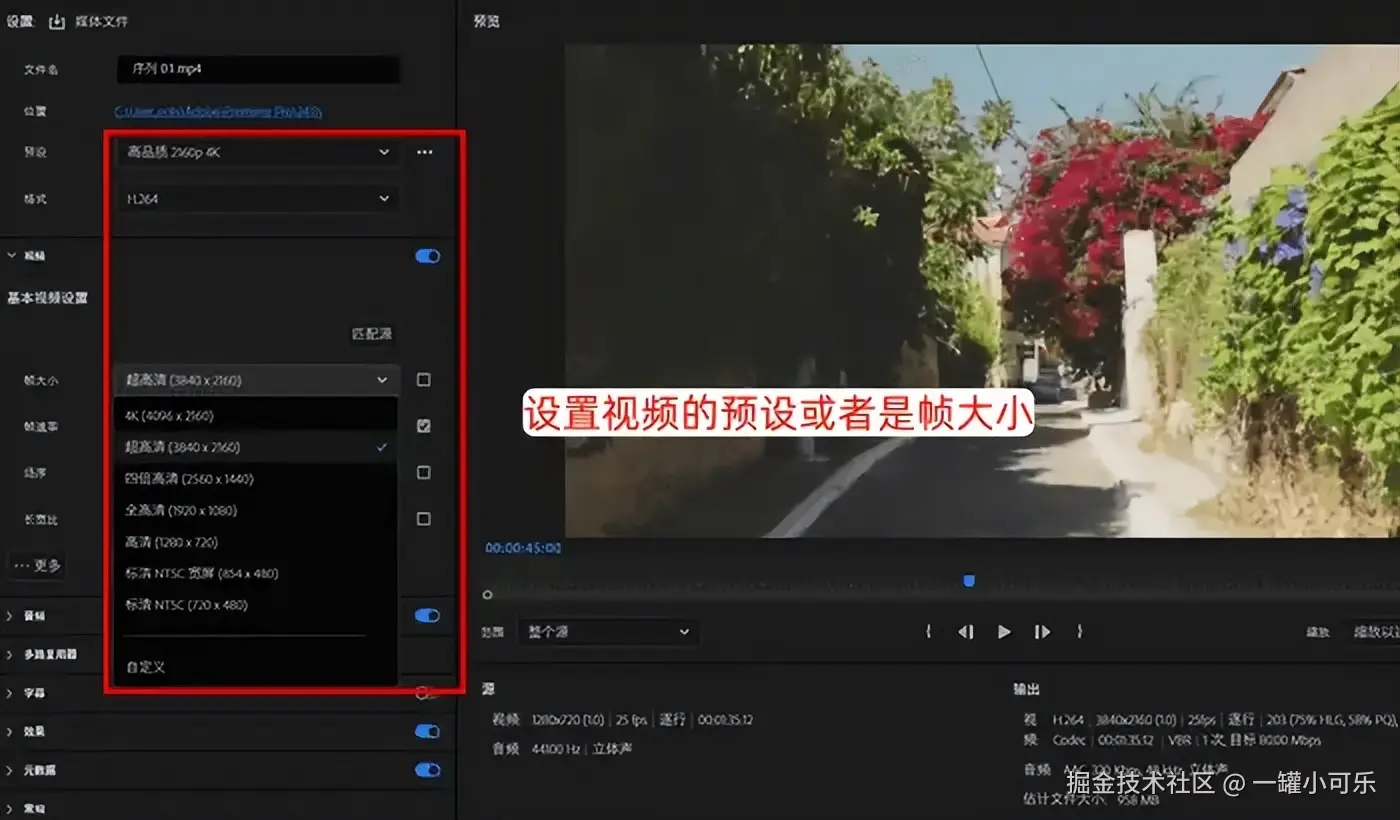
Task: Click the blue playhead marker on timeline
Action: 968,580
